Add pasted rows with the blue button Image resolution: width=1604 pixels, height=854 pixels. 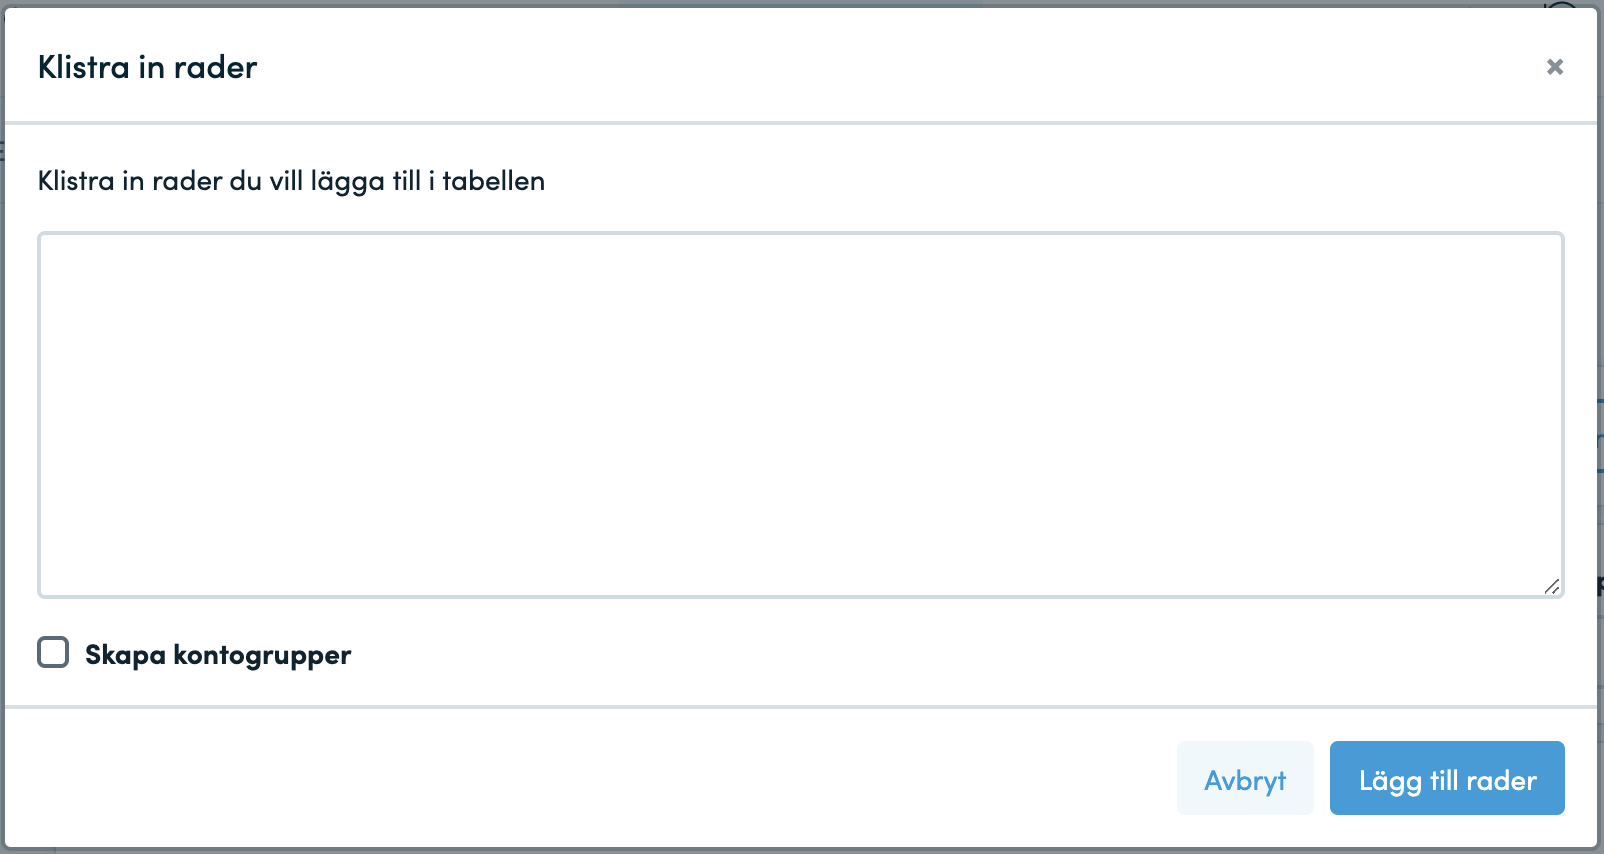(x=1447, y=778)
